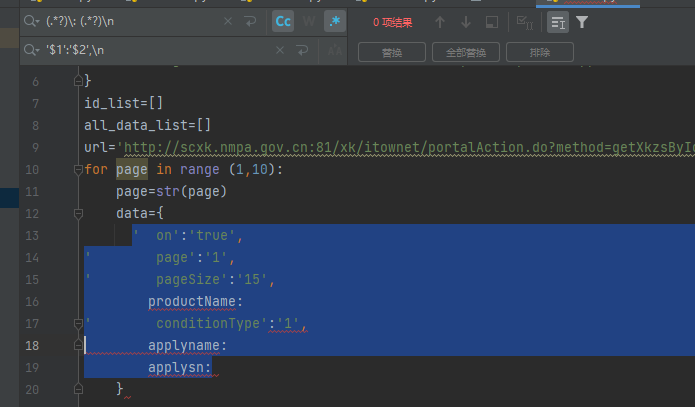Place cursor on id_list=[] line
This screenshot has height=407, width=695.
point(124,103)
